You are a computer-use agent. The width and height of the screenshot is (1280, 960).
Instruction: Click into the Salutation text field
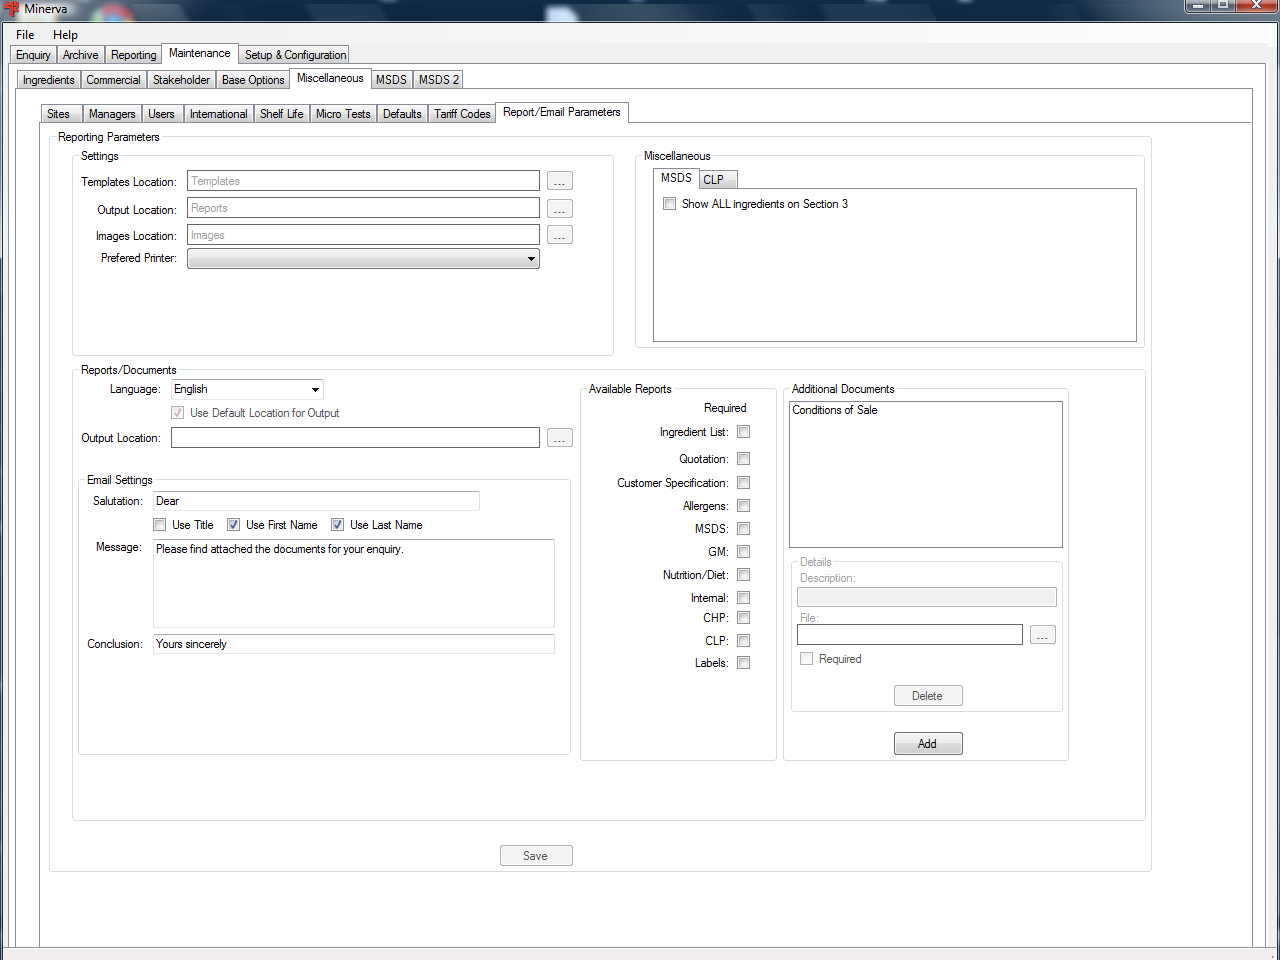(x=316, y=501)
